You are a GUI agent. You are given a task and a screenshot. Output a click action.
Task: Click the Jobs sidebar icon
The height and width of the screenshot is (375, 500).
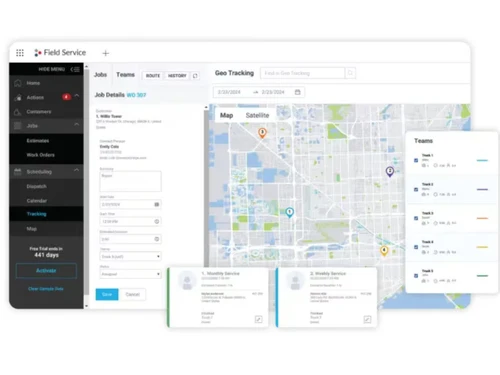(x=18, y=126)
